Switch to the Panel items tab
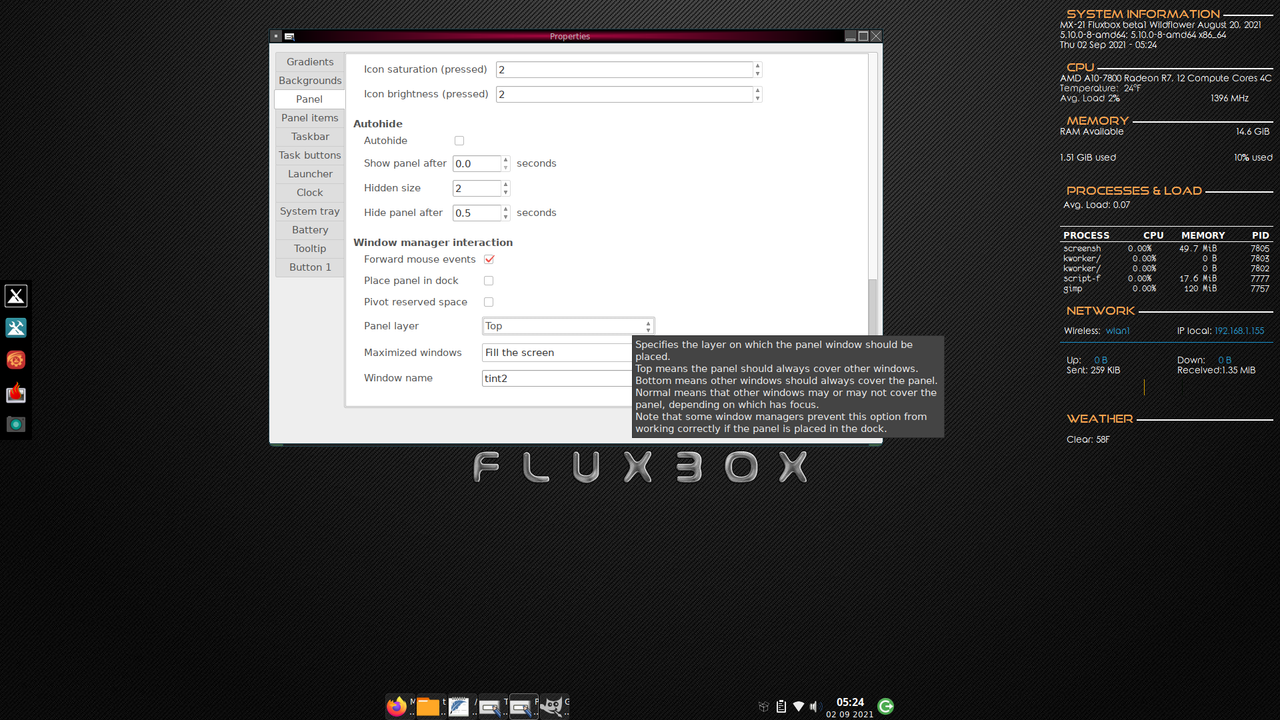Screen dimensions: 1280x720 [x=310, y=118]
